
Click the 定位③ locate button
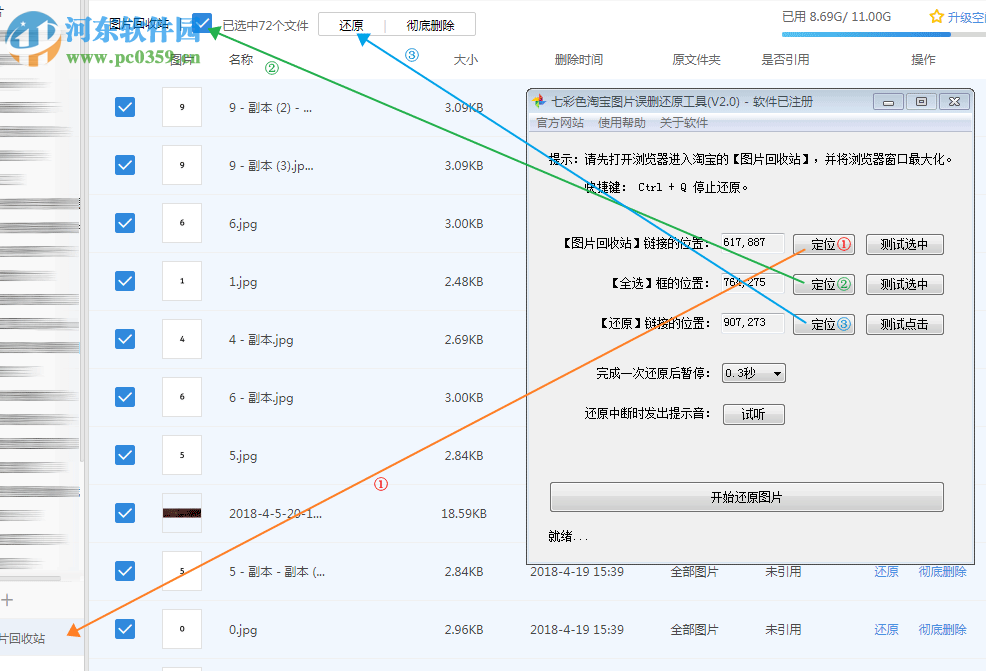pos(823,324)
